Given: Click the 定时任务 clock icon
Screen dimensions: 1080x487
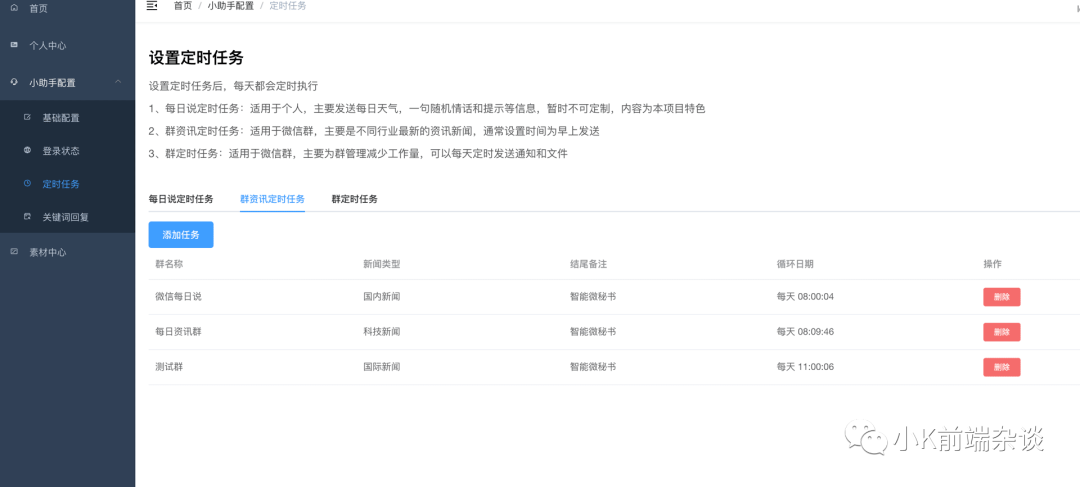Looking at the screenshot, I should [x=28, y=183].
